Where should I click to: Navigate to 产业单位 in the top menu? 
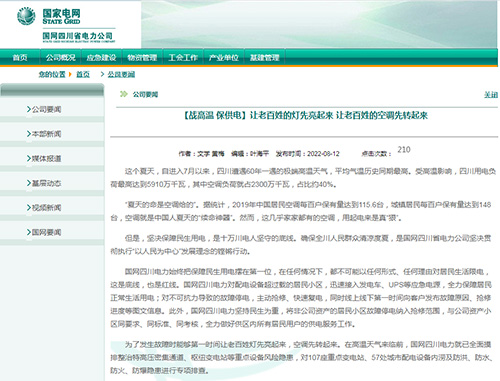pyautogui.click(x=224, y=58)
